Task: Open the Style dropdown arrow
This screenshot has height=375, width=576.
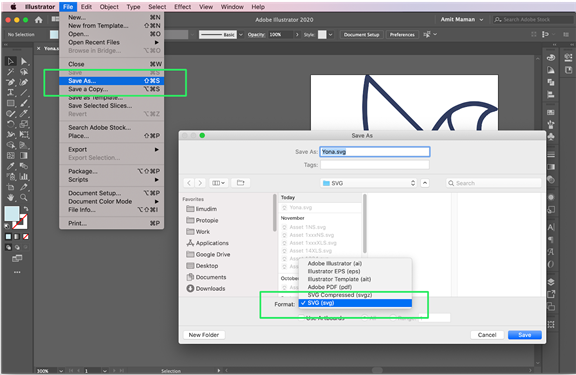Action: click(331, 35)
